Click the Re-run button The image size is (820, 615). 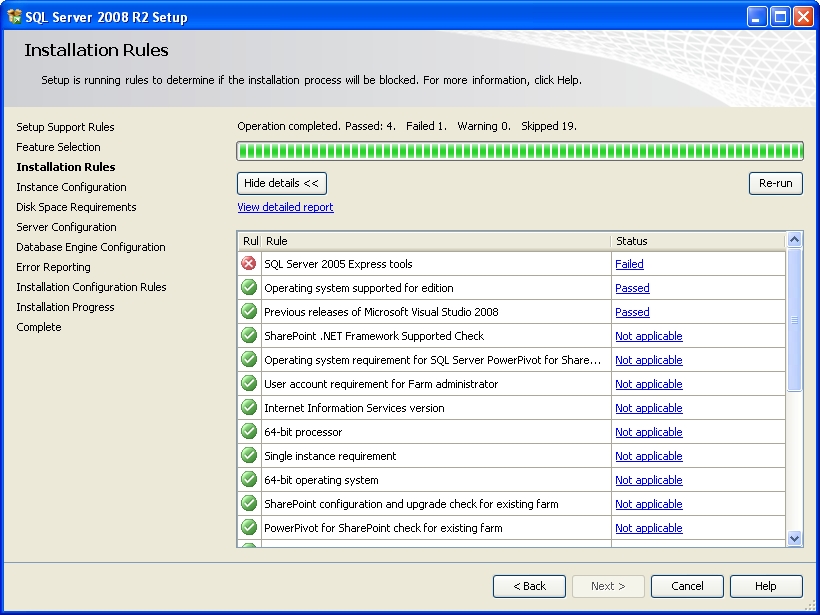tap(776, 184)
